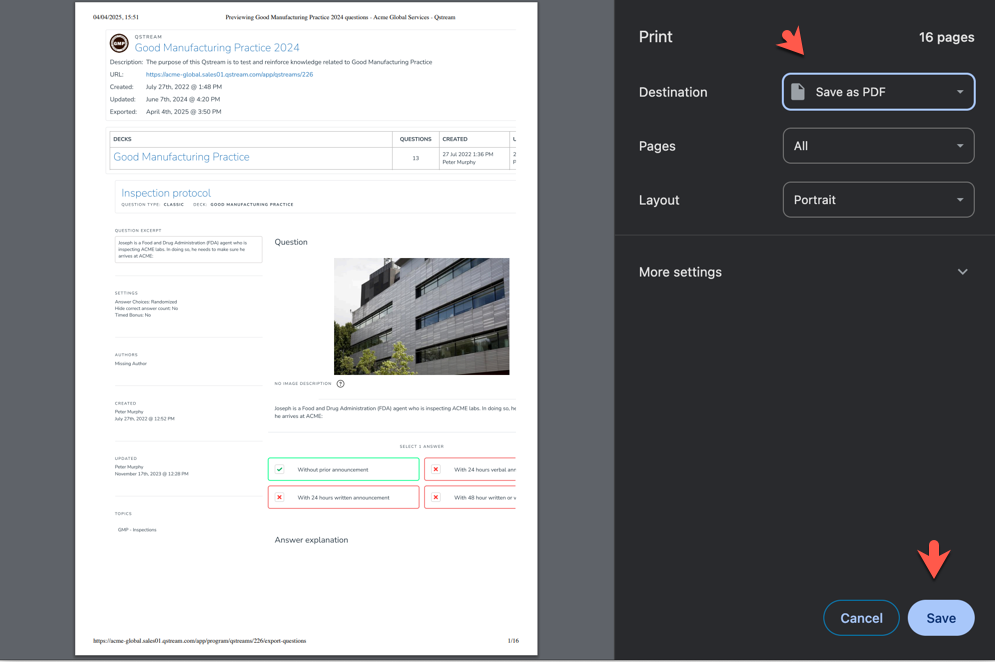Image resolution: width=995 pixels, height=662 pixels.
Task: Open the Layout dropdown set to Portrait
Action: pos(878,200)
